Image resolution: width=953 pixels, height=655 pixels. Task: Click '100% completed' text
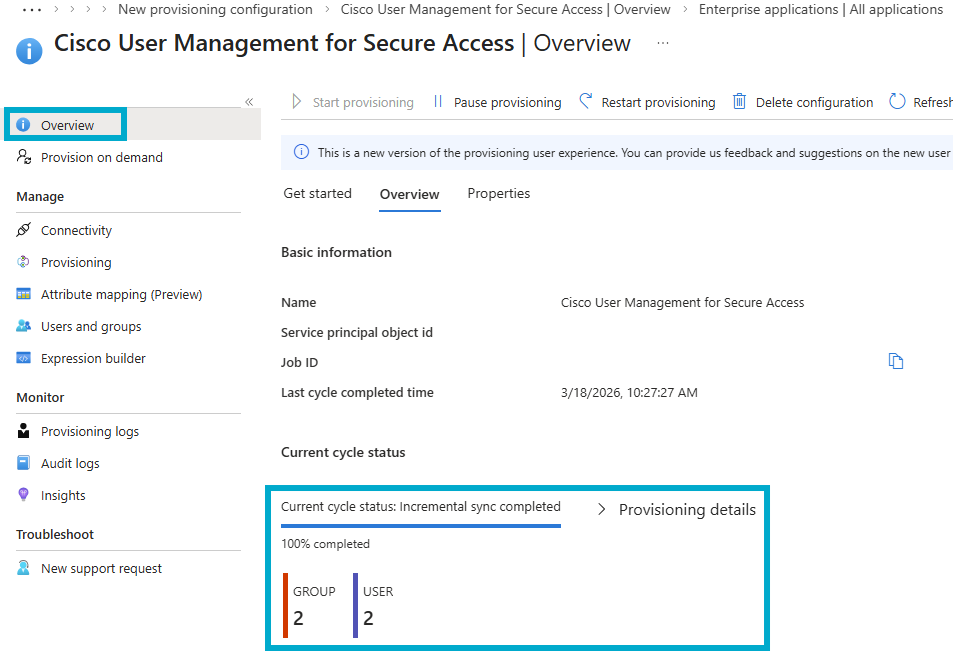click(325, 544)
